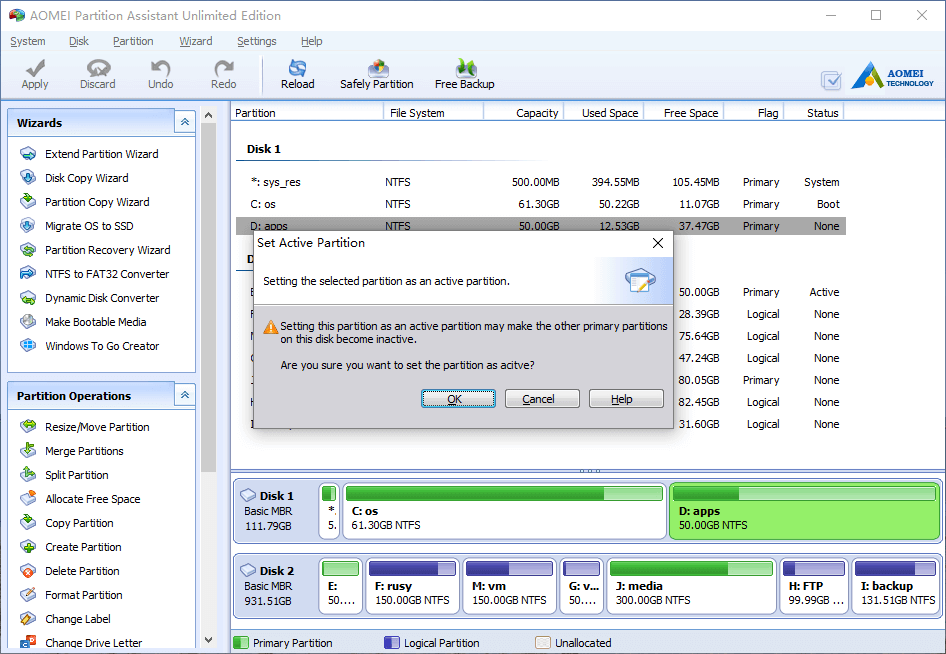Collapse the Partition Operations panel
Image resolution: width=946 pixels, height=654 pixels.
click(x=185, y=395)
